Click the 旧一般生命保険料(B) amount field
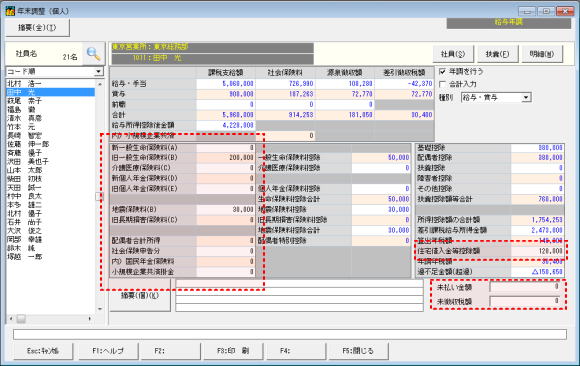The height and width of the screenshot is (366, 580). click(225, 158)
